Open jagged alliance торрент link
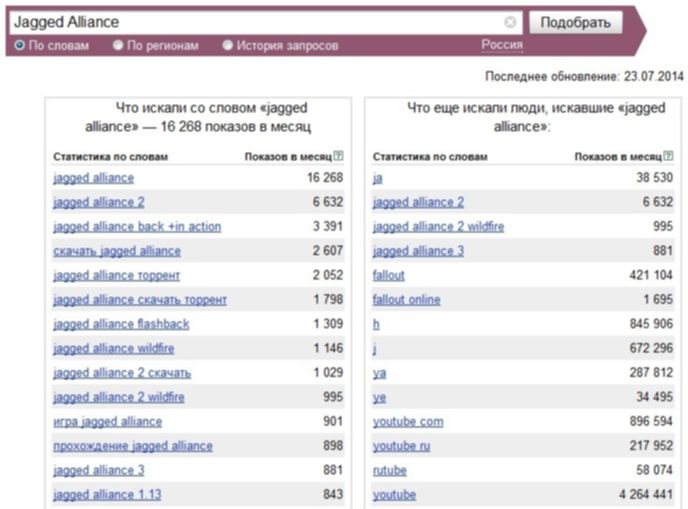688x509 pixels. [x=116, y=276]
